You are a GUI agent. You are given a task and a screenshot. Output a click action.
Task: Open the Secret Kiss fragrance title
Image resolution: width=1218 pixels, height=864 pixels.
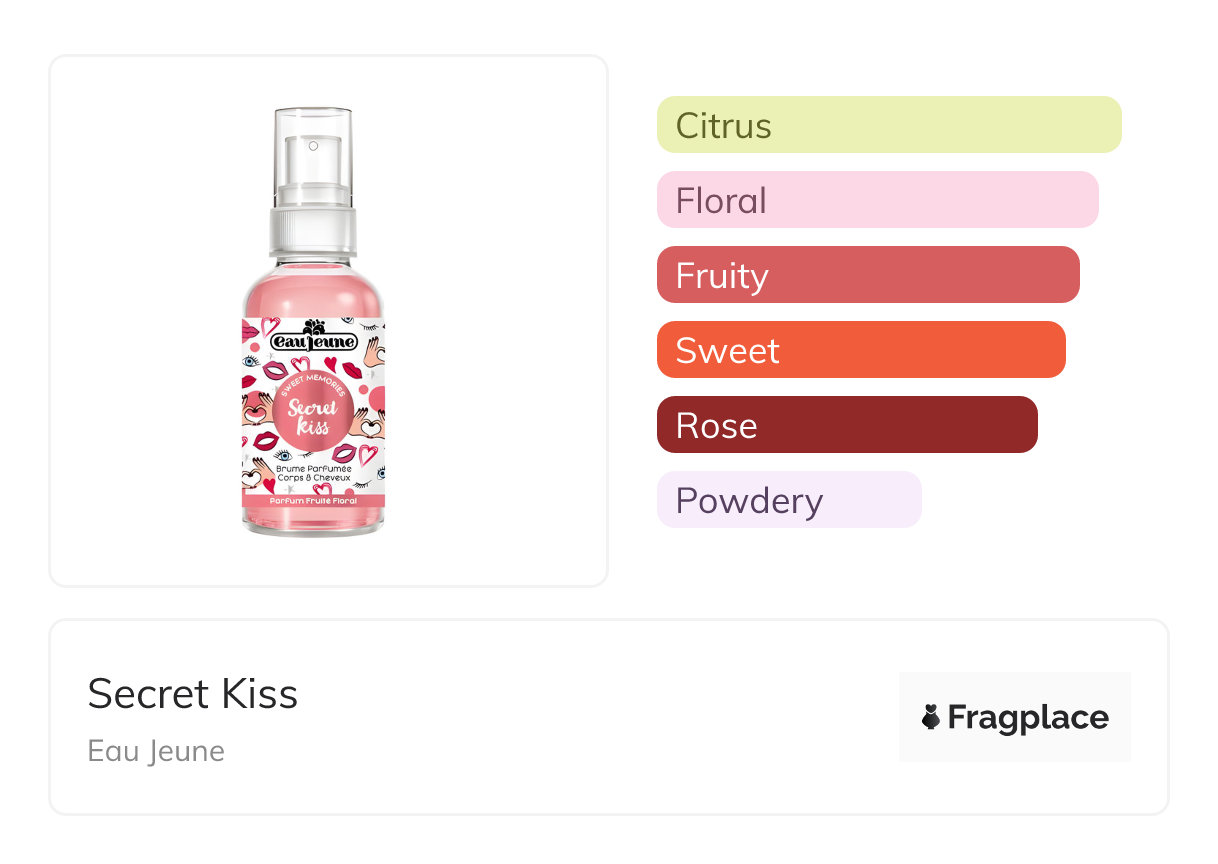pos(193,694)
